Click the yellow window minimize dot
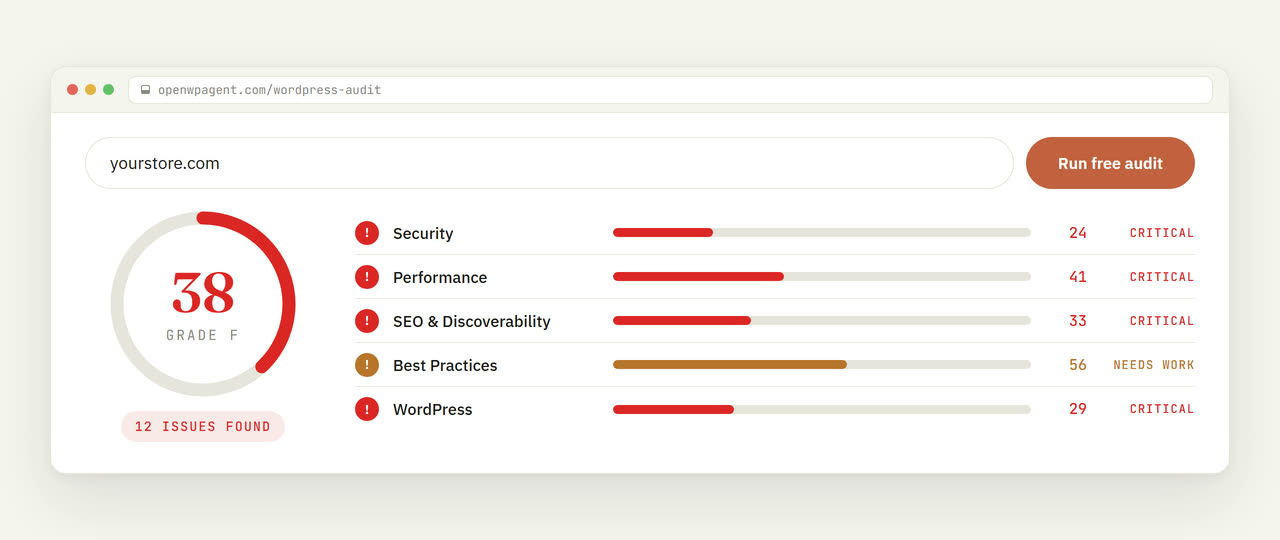This screenshot has width=1280, height=540. click(x=90, y=90)
